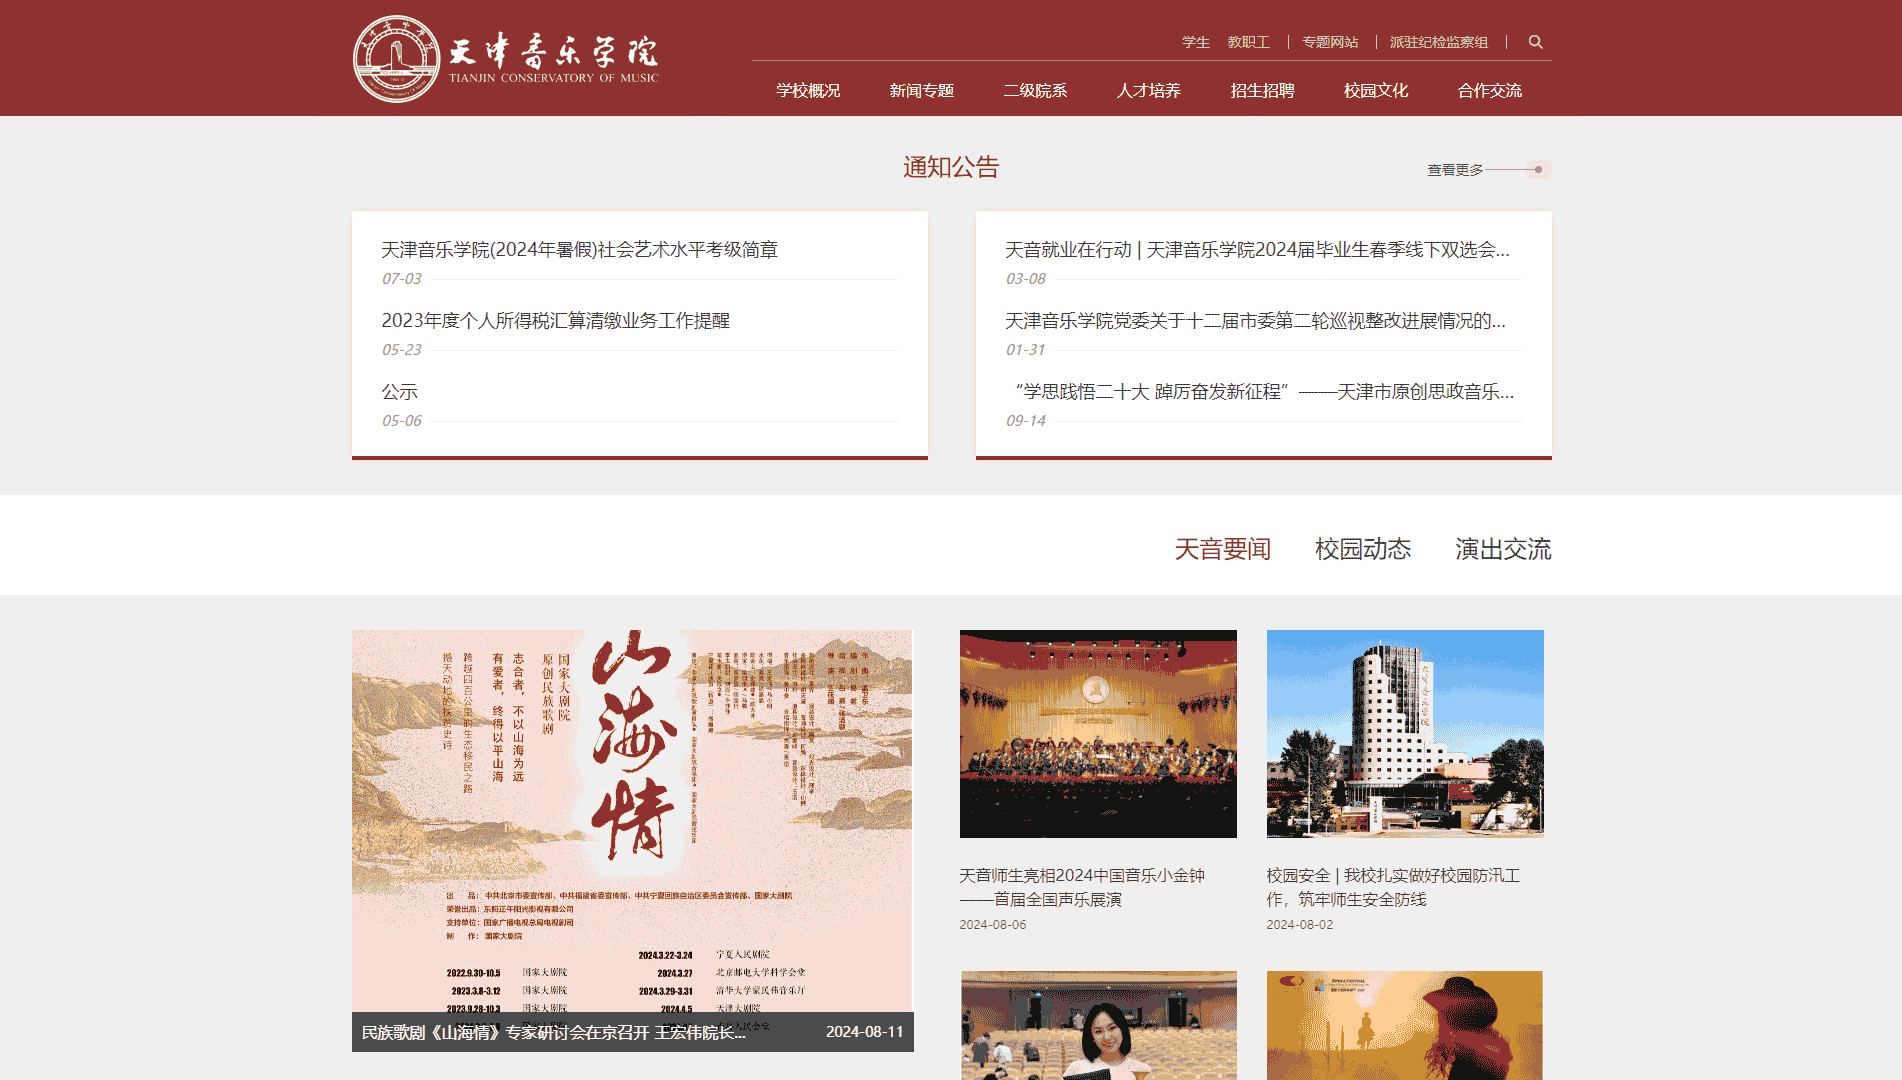Click the 03-08 date

[x=1026, y=279]
